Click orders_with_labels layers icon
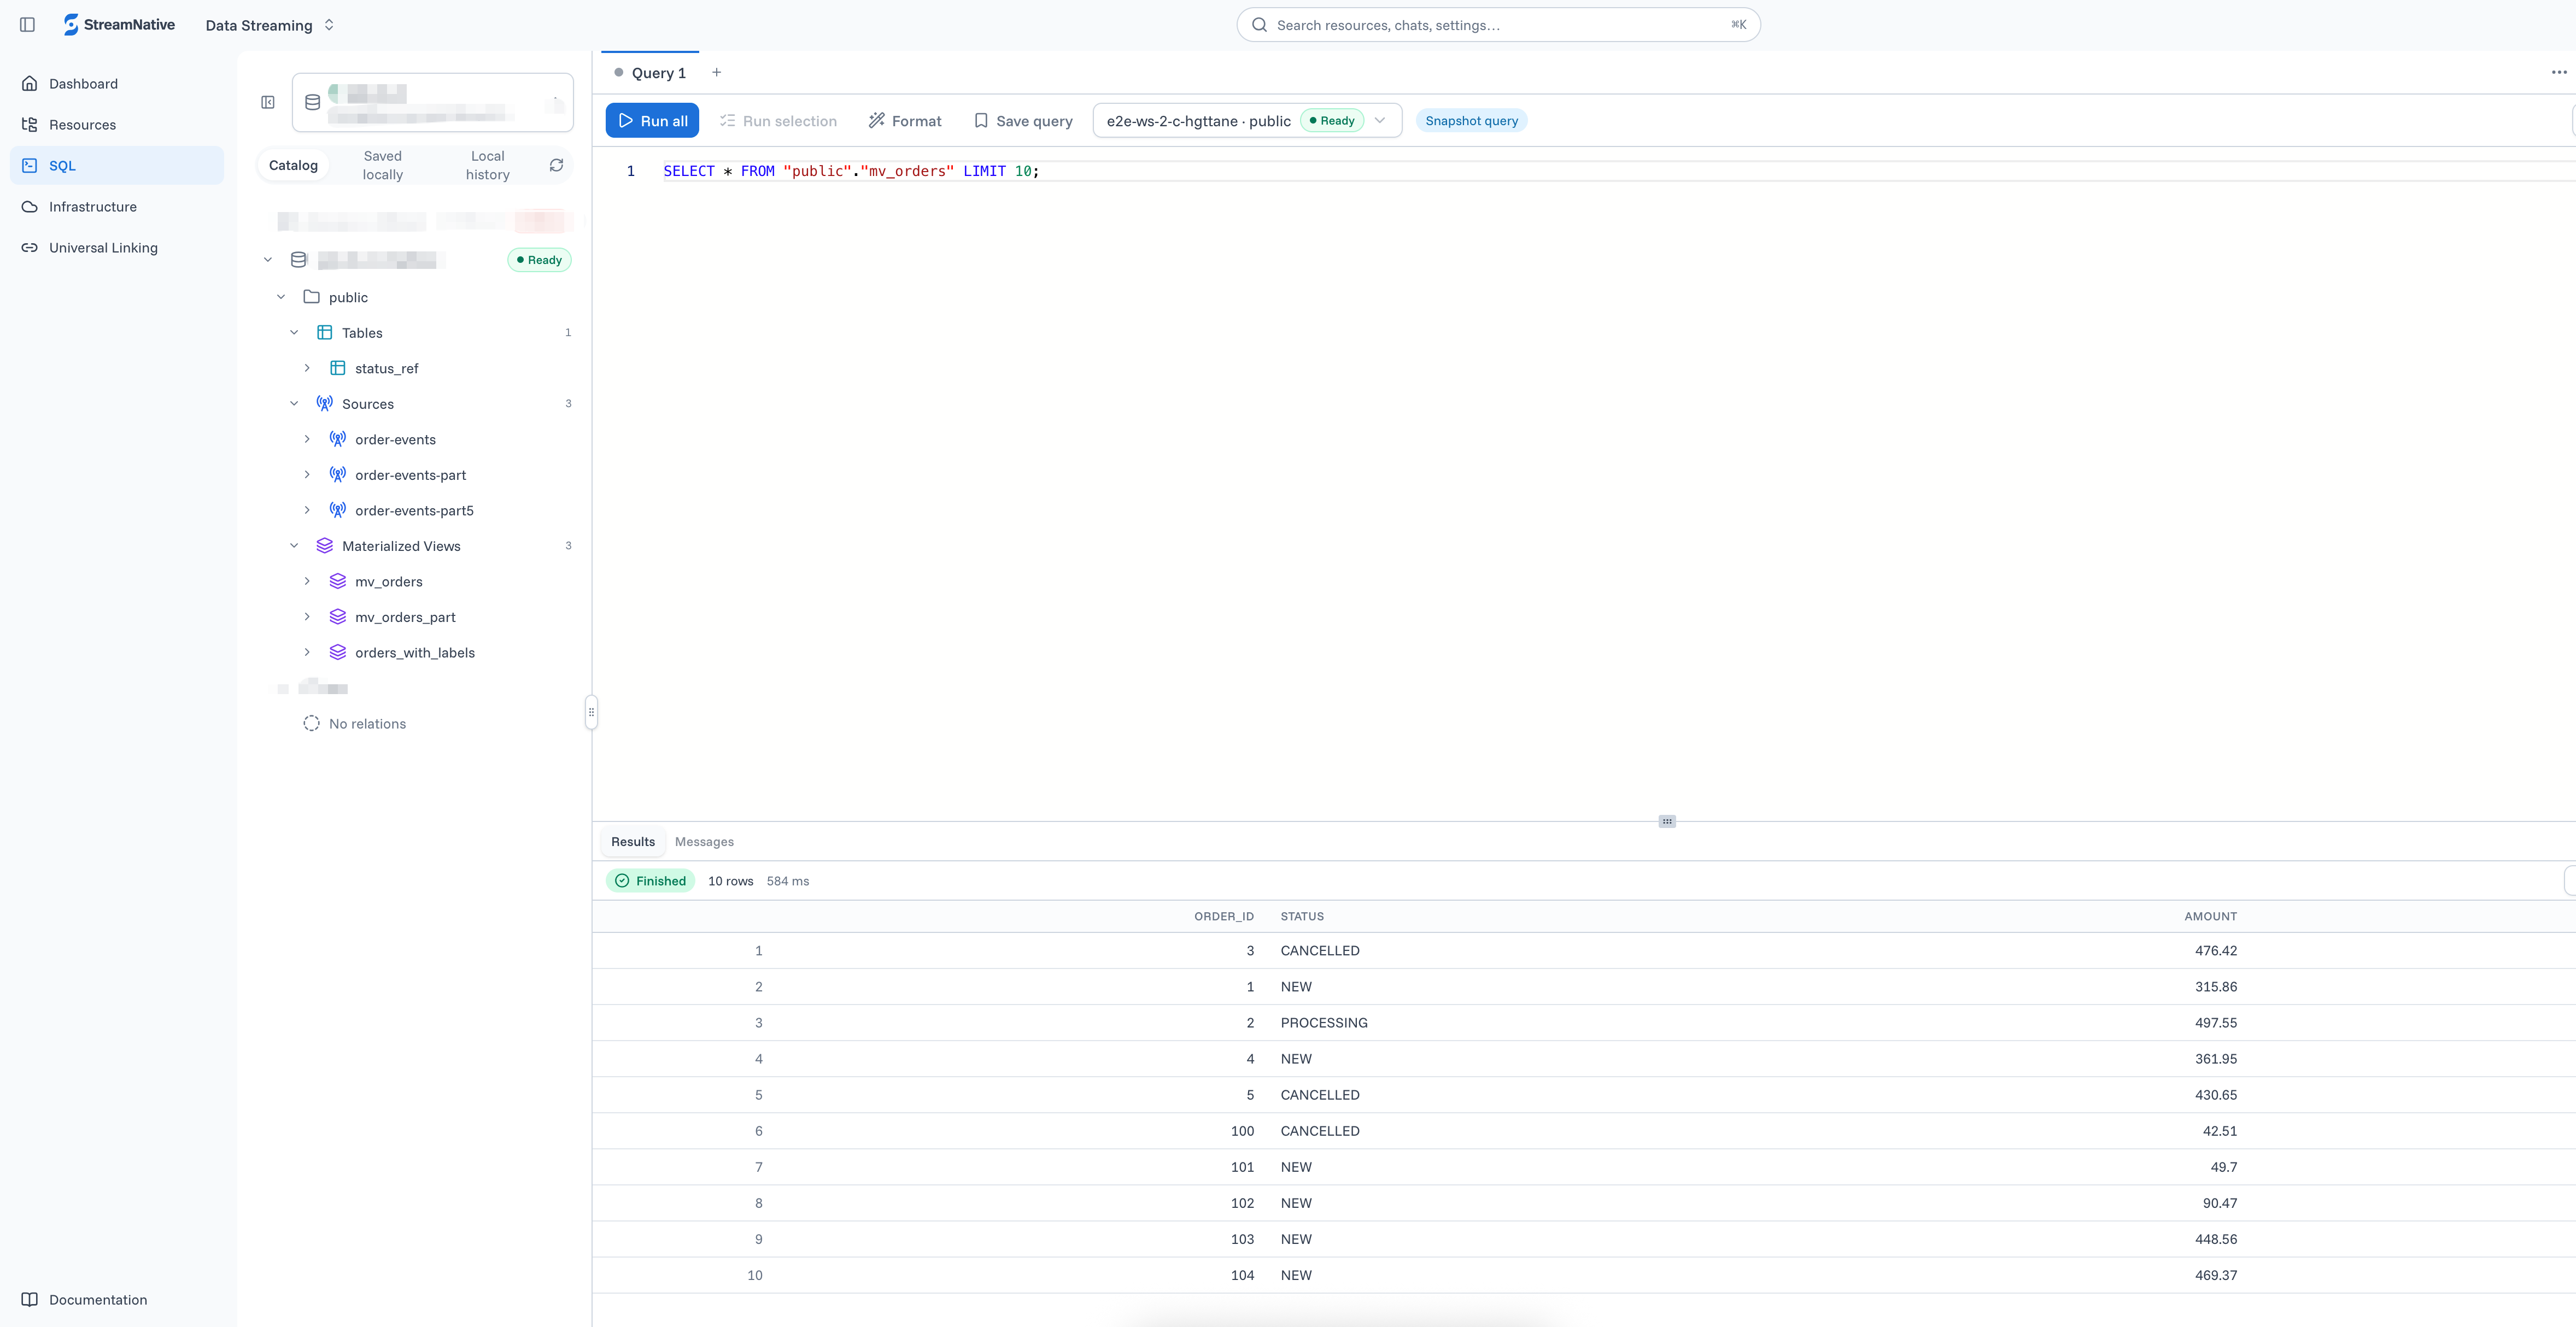This screenshot has height=1327, width=2576. (x=338, y=652)
